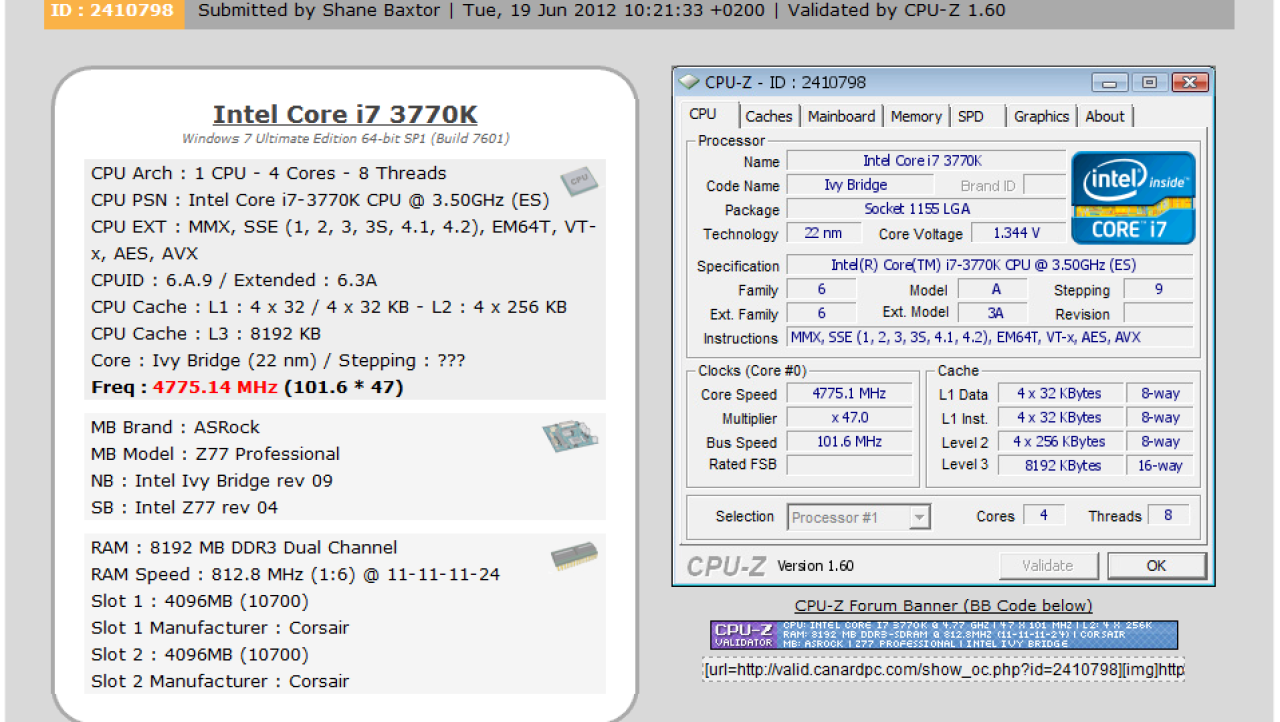Screen dimensions: 1280x722
Task: Click the Package field Socket 1155 LGA
Action: [x=926, y=209]
